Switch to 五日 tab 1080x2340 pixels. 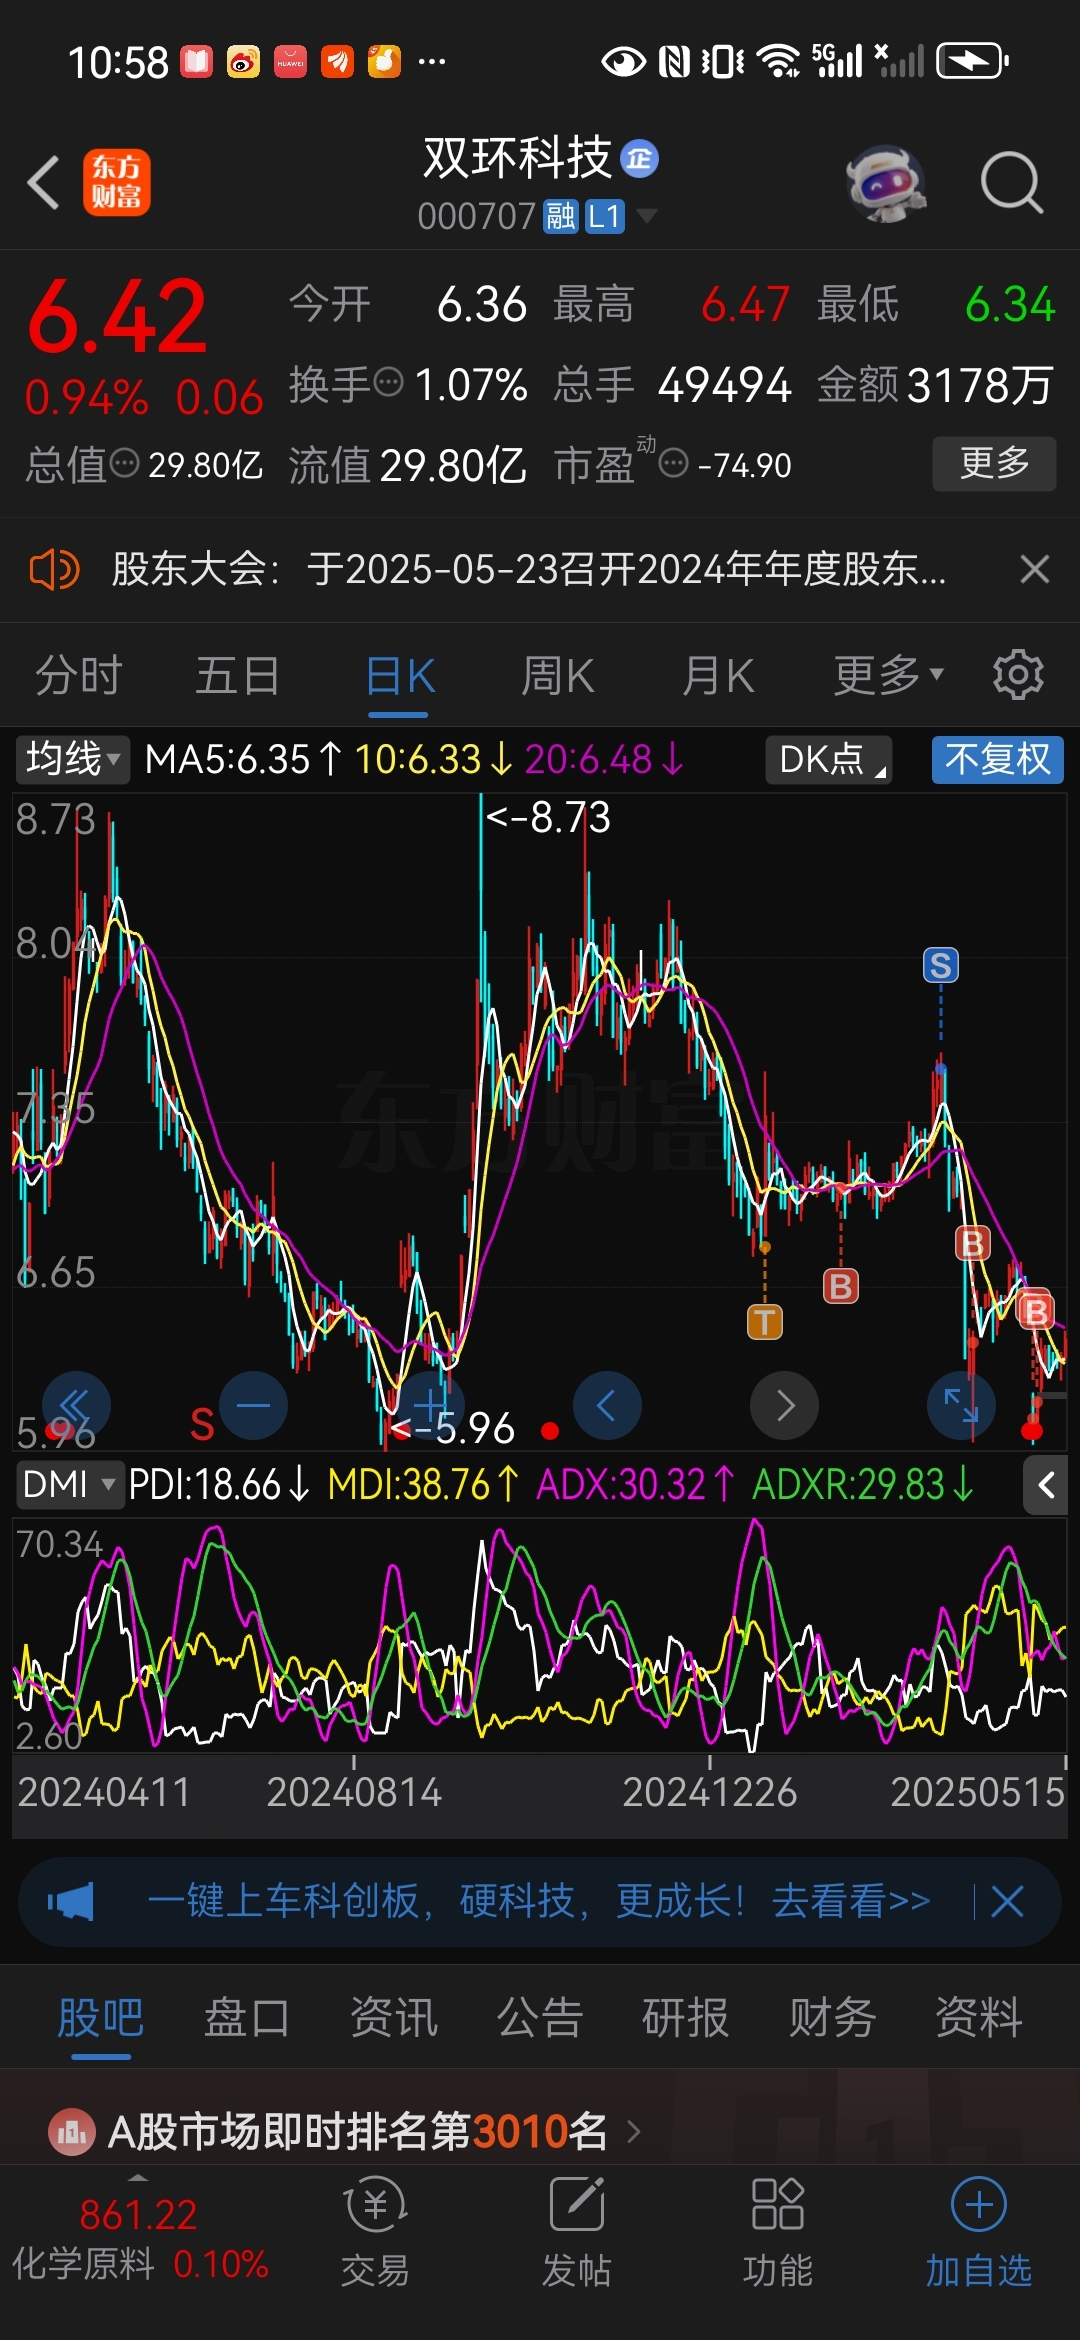click(237, 675)
